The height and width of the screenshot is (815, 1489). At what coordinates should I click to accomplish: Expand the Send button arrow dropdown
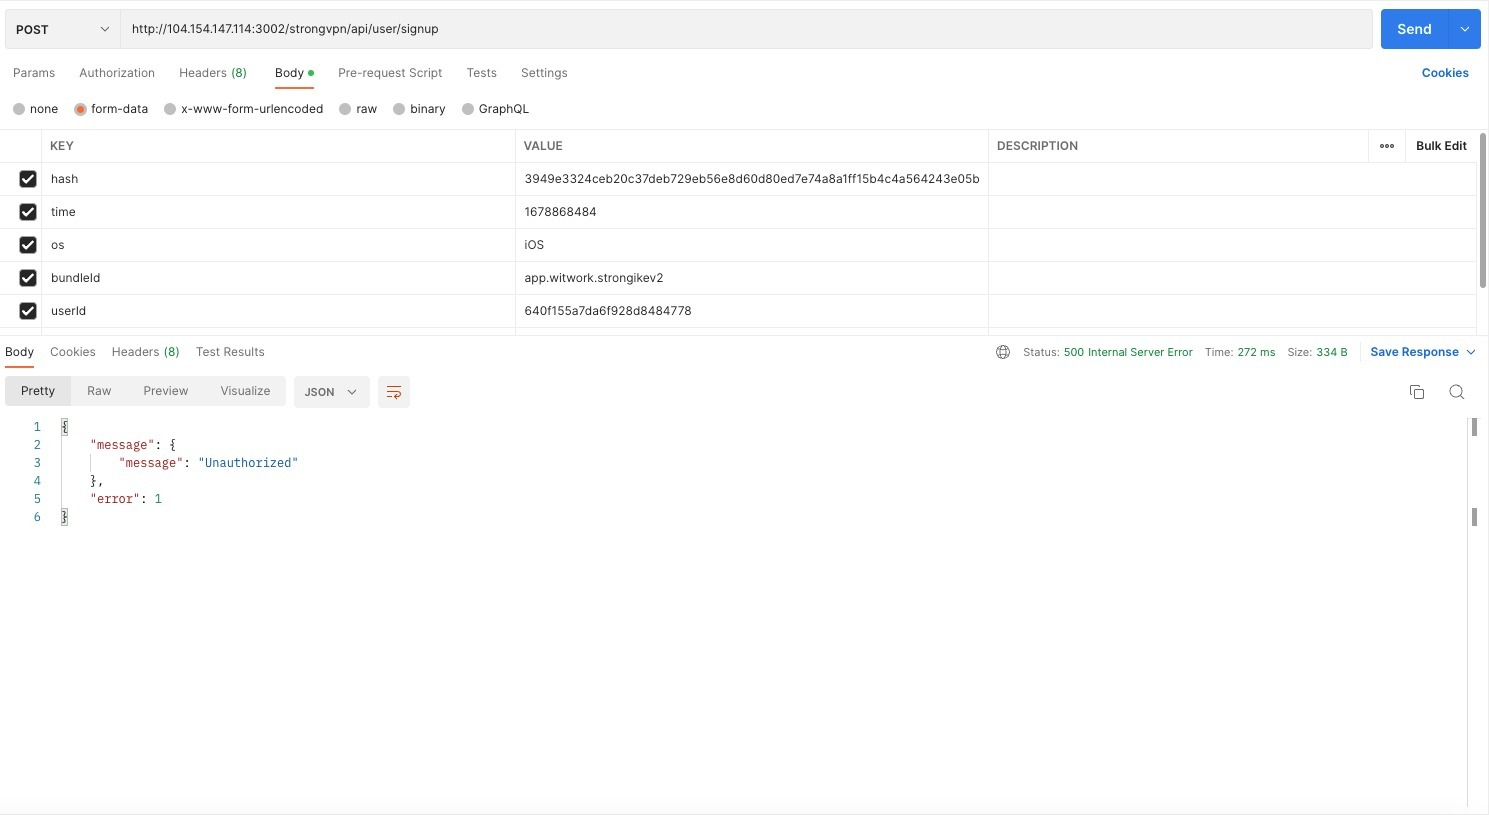[x=1465, y=29]
